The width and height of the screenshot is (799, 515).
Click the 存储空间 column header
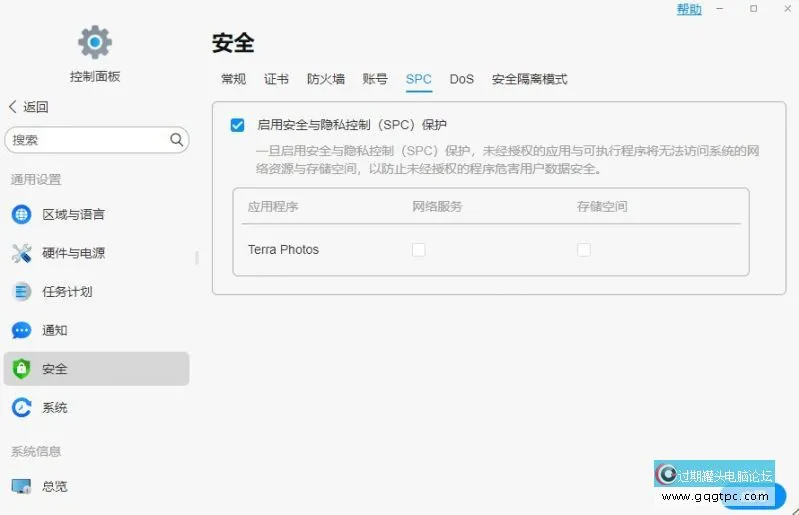(602, 206)
